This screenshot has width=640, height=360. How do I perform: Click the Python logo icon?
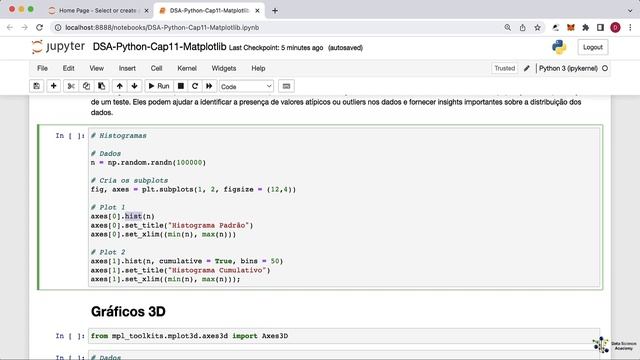point(559,47)
